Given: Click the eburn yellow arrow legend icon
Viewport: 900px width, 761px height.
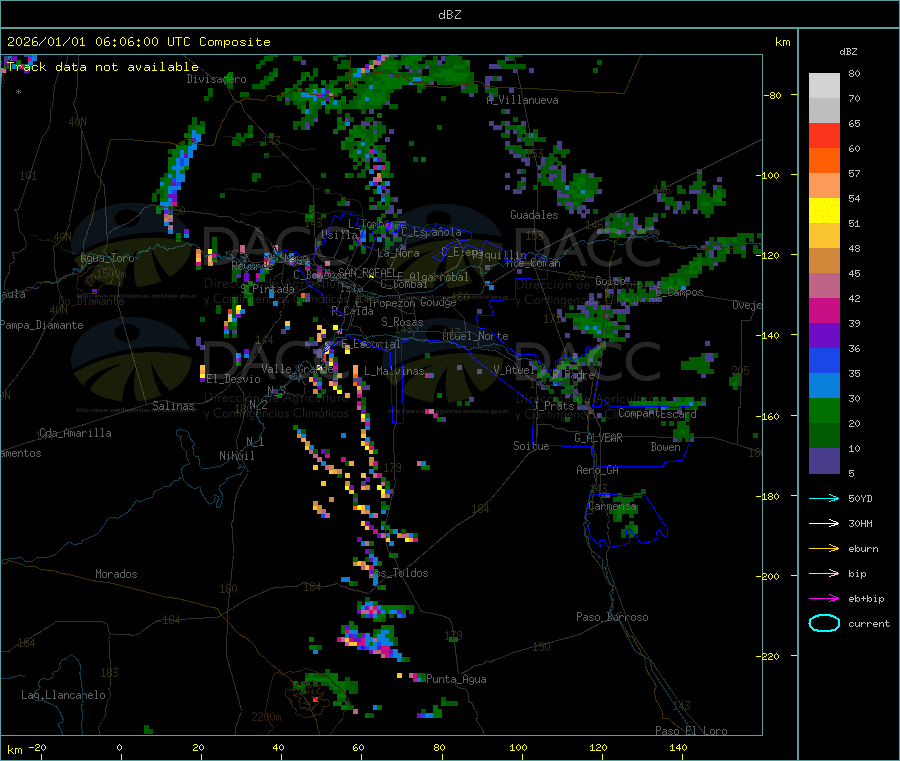Looking at the screenshot, I should pos(824,548).
